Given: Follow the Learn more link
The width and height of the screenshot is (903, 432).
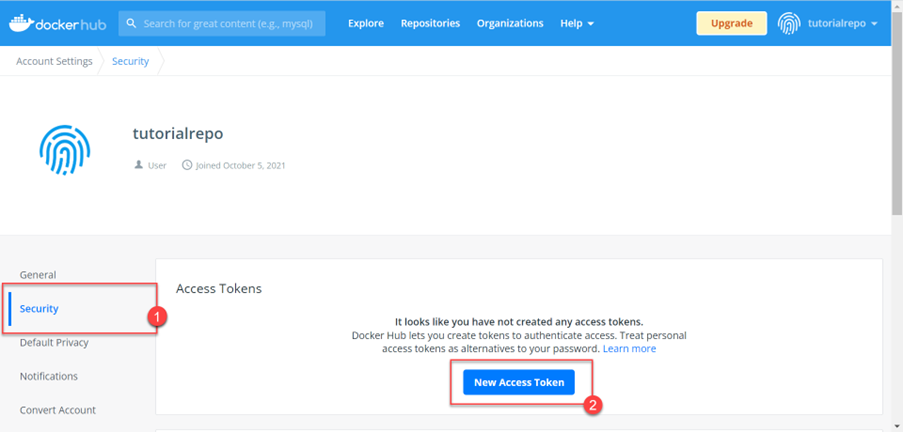Looking at the screenshot, I should pos(629,349).
